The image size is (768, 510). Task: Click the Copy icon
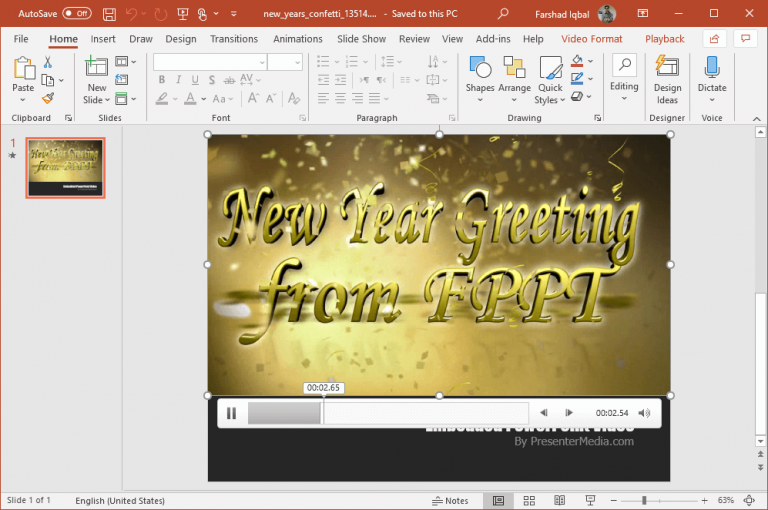48,80
